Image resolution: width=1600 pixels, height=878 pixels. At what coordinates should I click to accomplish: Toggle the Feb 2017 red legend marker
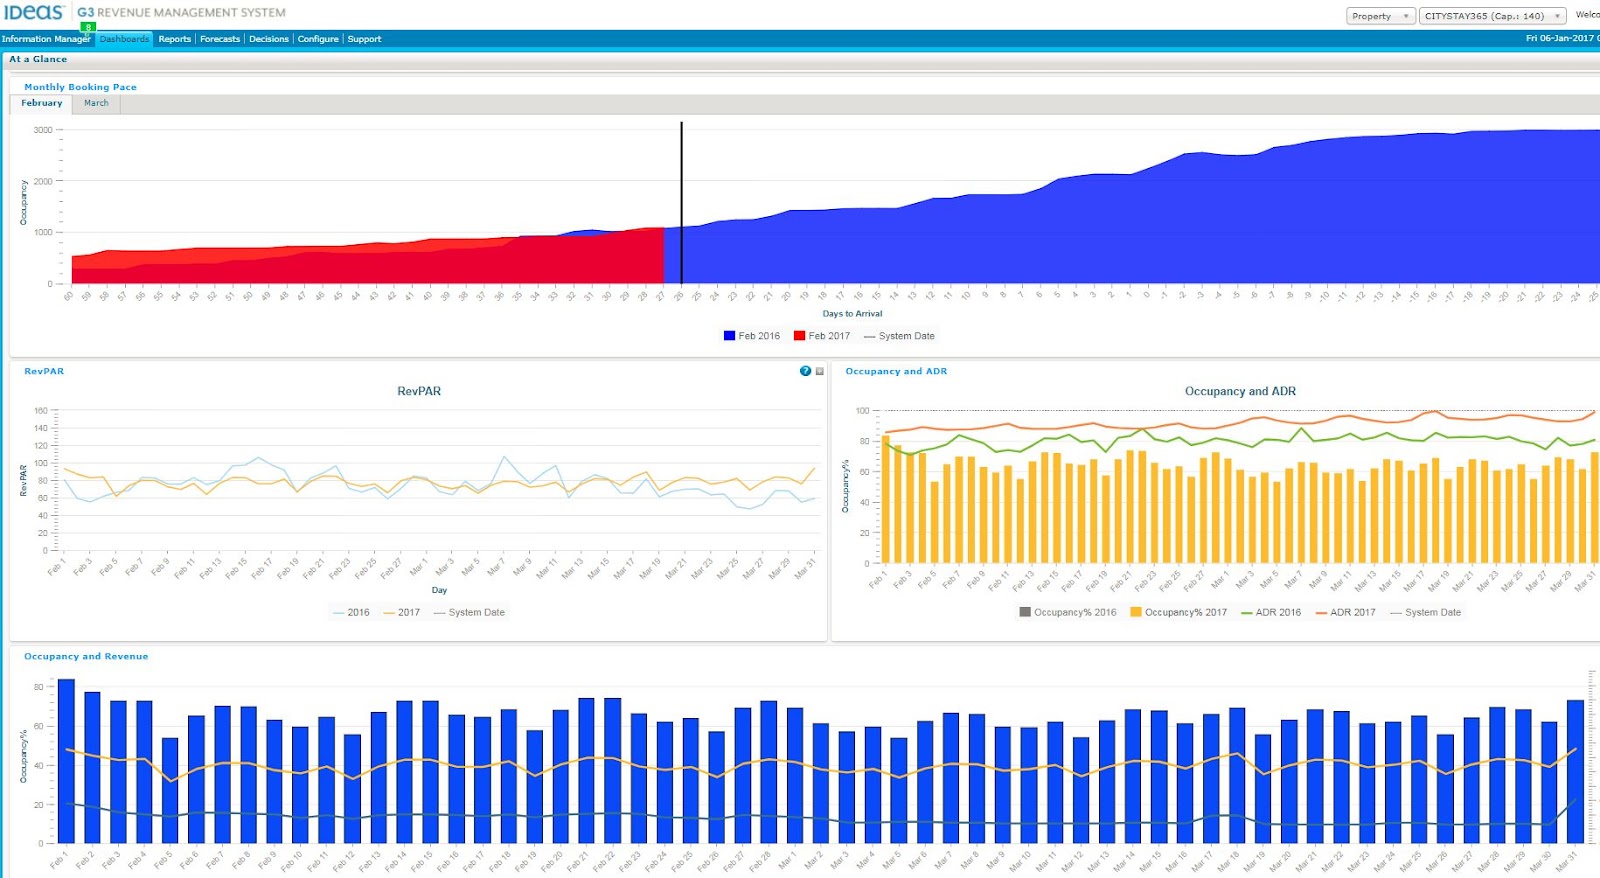(x=799, y=336)
